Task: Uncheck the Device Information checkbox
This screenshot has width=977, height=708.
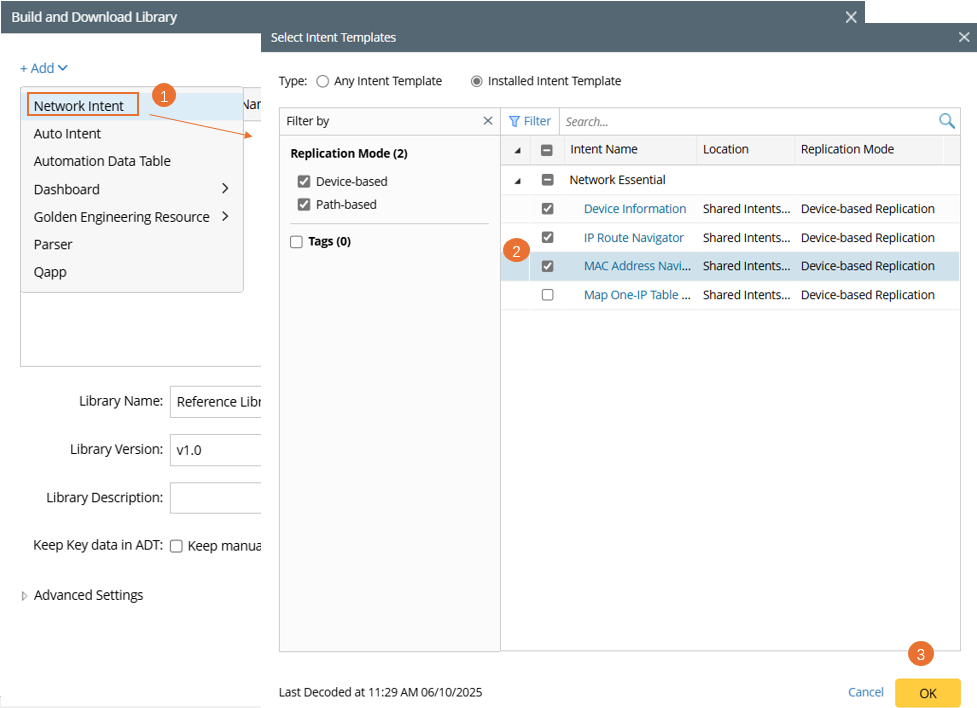Action: [547, 209]
